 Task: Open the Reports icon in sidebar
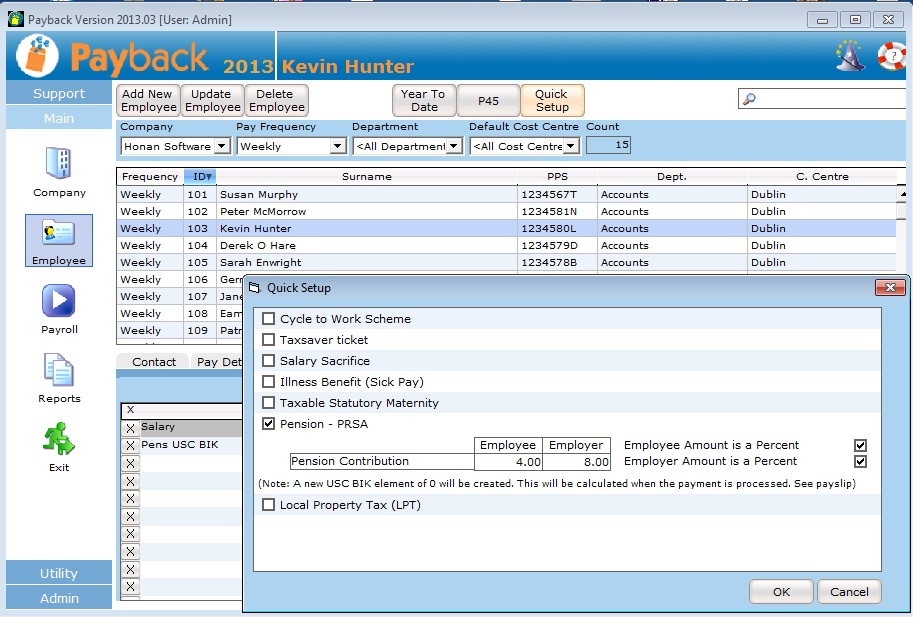[59, 370]
